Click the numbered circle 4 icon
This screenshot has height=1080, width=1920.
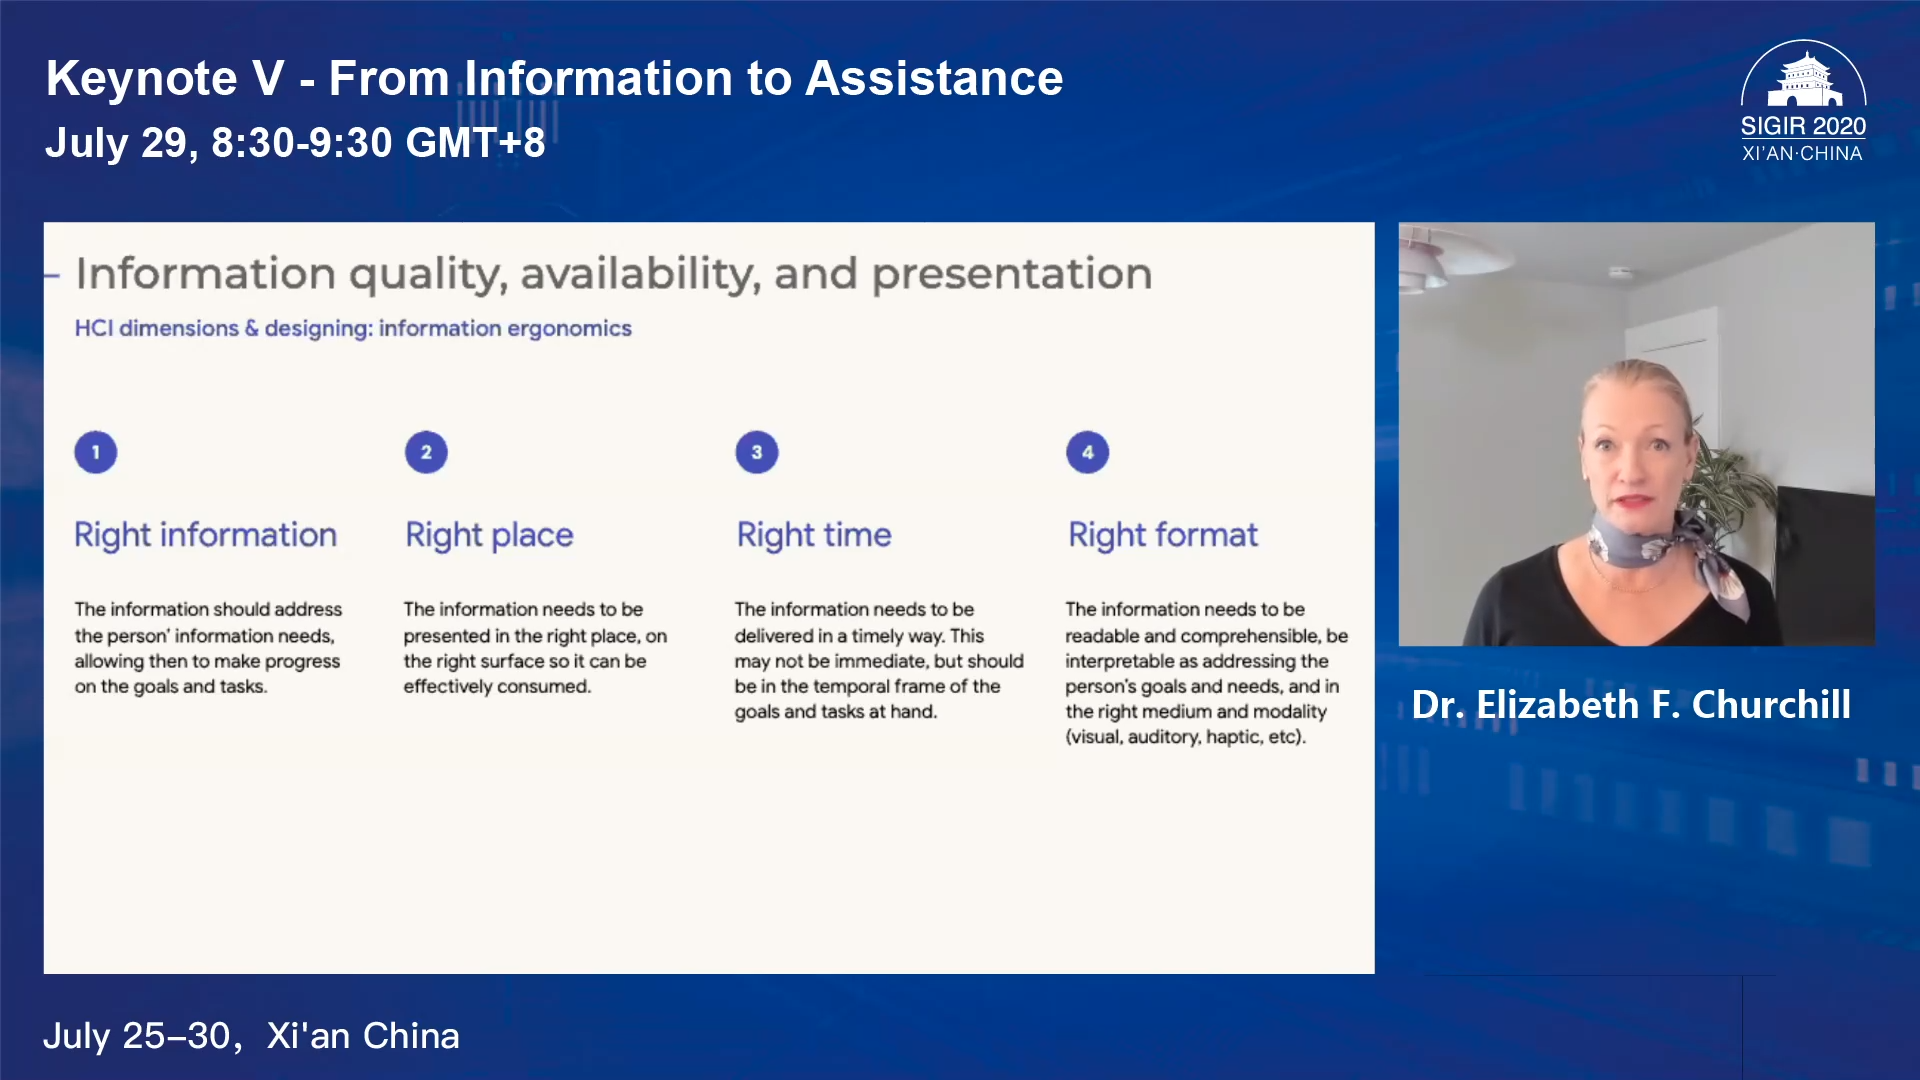[1087, 452]
